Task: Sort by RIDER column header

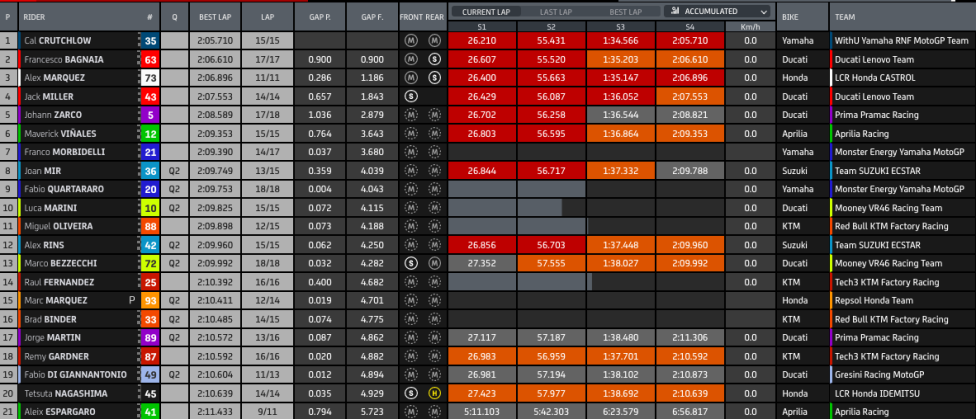Action: click(34, 17)
